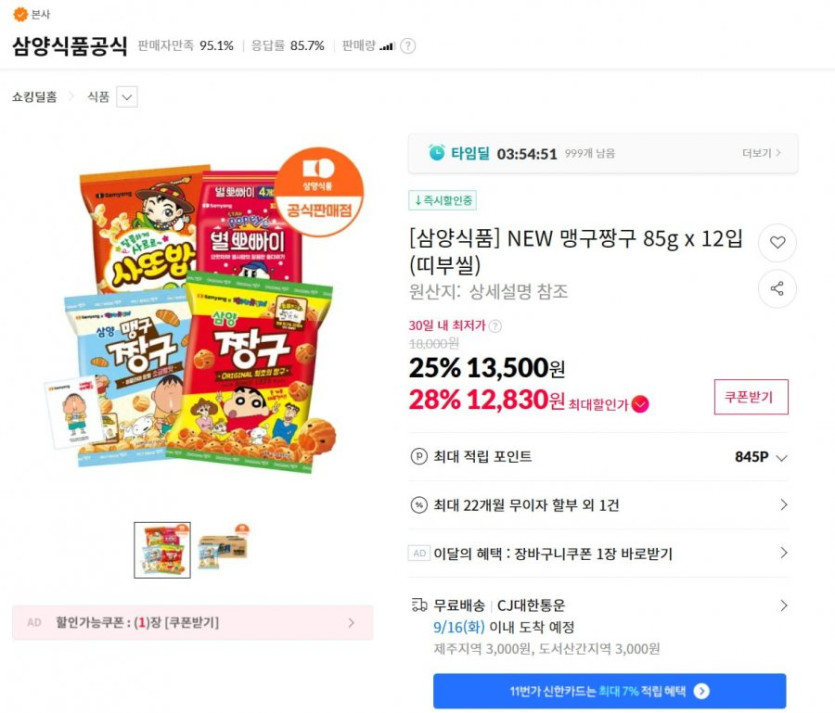Image resolution: width=835 pixels, height=713 pixels.
Task: Click the free shipping truck icon
Action: pyautogui.click(x=419, y=605)
